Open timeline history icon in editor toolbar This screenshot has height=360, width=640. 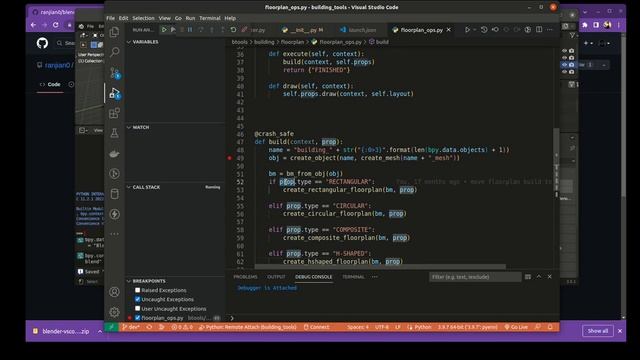tap(484, 30)
